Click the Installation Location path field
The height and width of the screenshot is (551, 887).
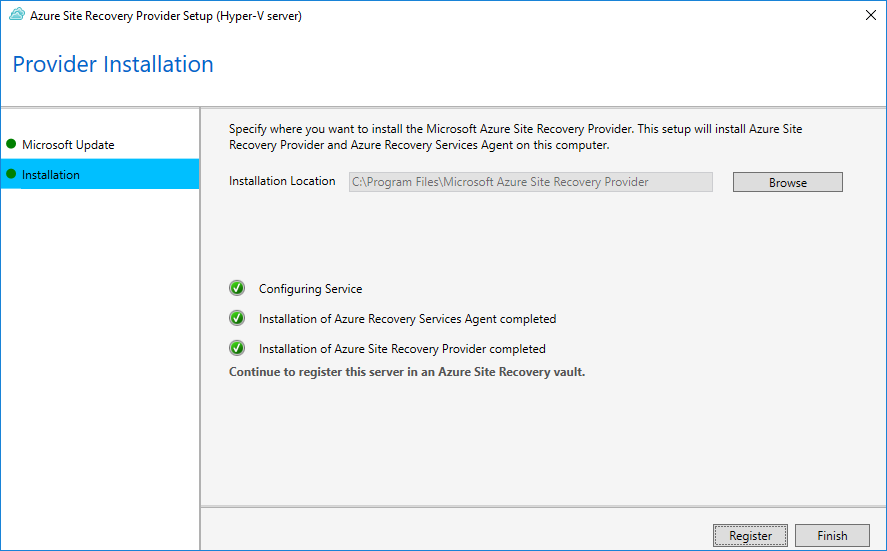[531, 182]
